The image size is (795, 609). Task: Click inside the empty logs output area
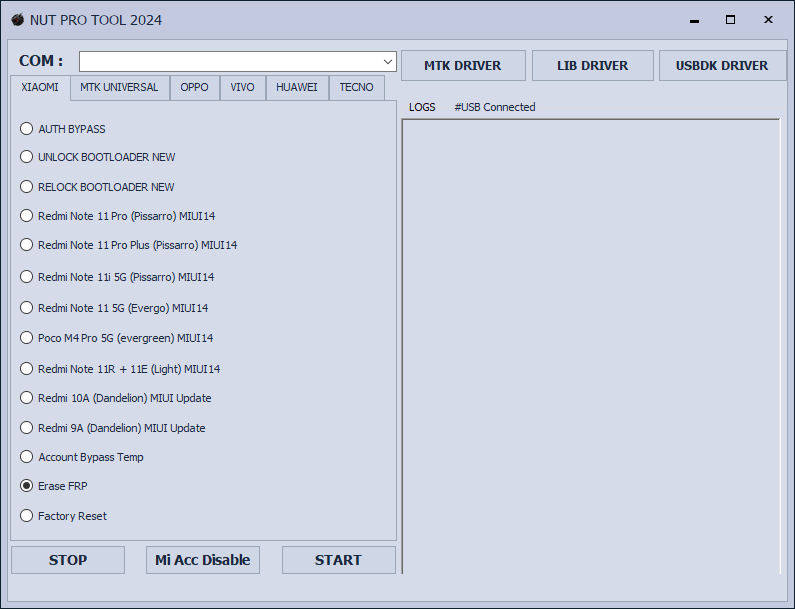(591, 346)
